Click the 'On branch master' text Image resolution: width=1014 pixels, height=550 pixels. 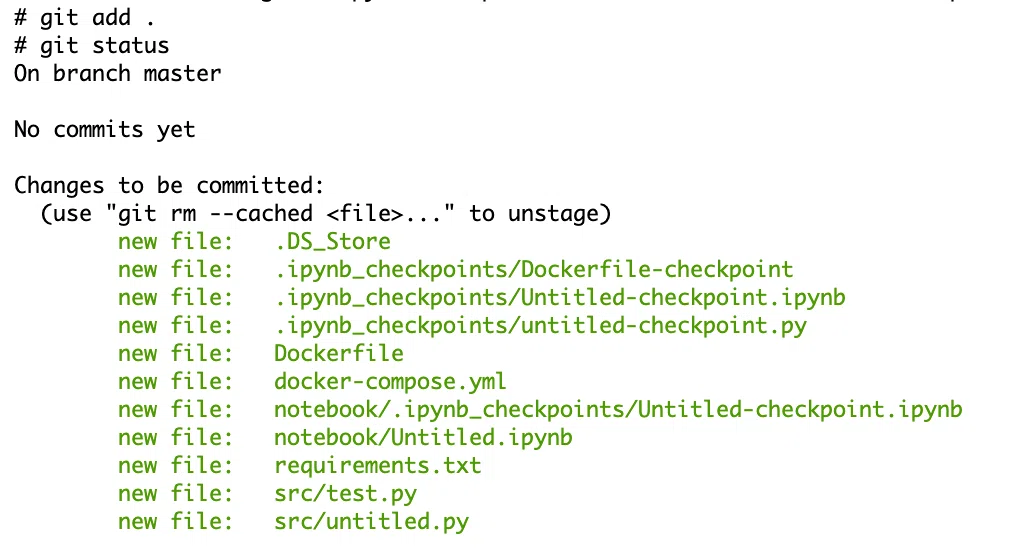point(118,74)
